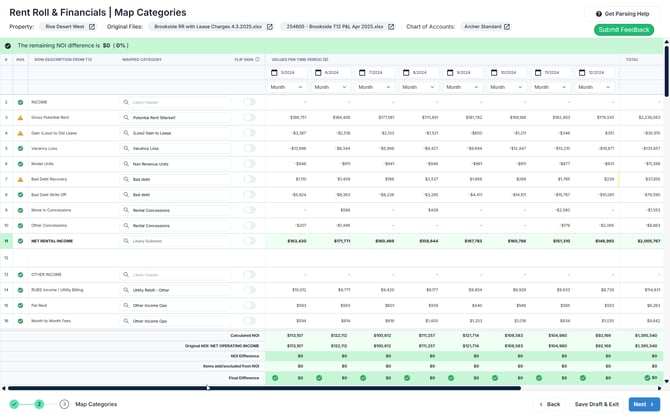This screenshot has width=670, height=418.
Task: Click the Submit Feedback button
Action: click(x=623, y=30)
